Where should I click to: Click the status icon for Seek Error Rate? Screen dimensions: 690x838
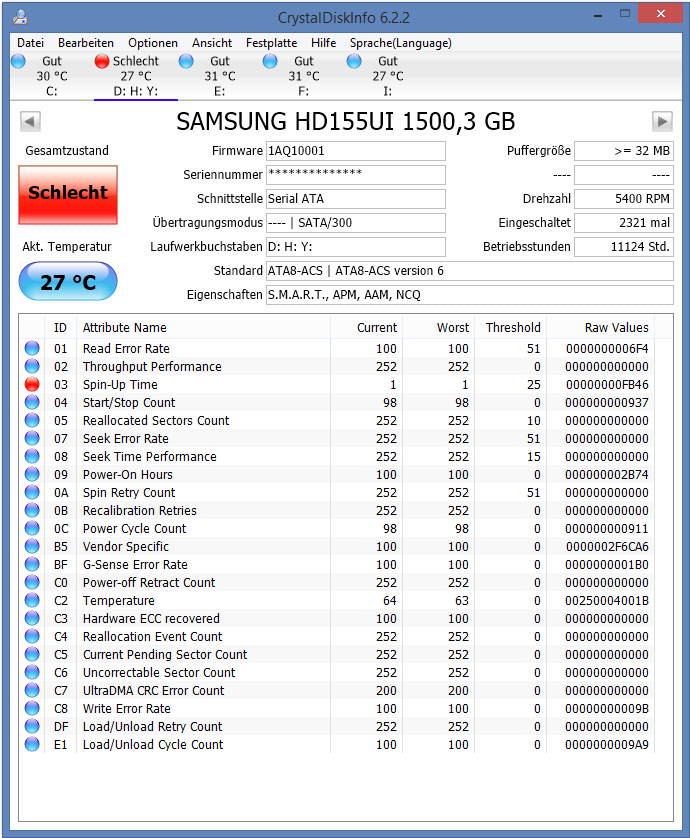pos(32,438)
